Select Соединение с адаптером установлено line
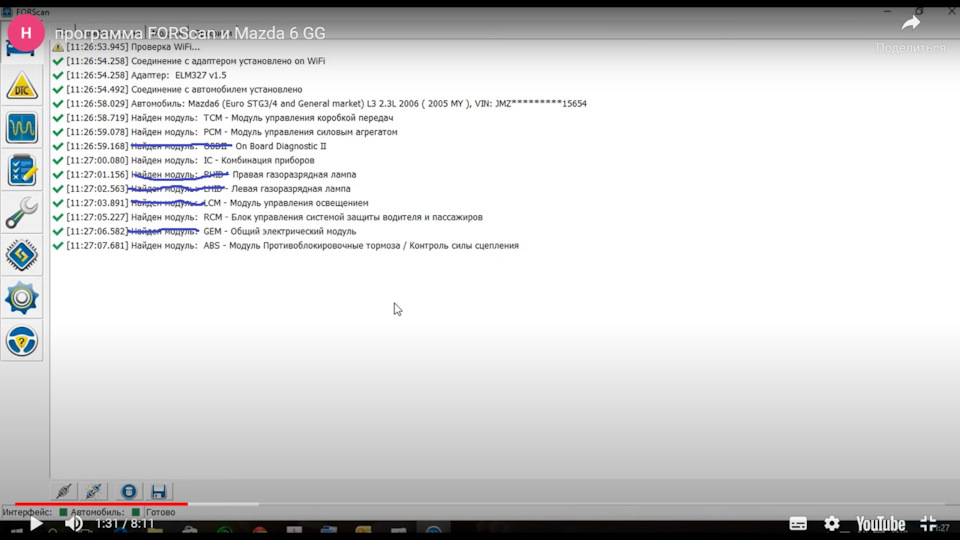The height and width of the screenshot is (540, 960). [x=189, y=61]
